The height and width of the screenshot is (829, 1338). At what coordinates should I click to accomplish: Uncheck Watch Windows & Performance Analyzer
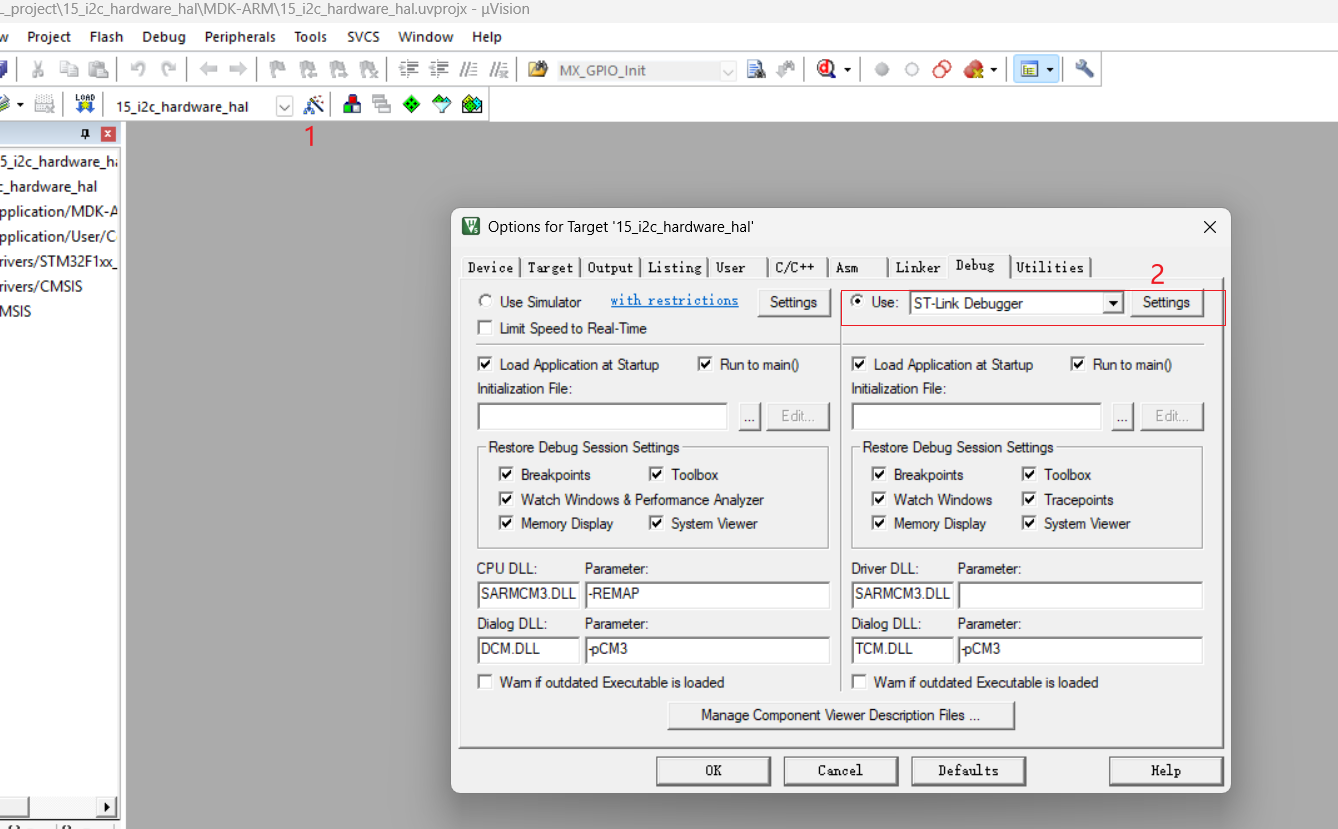(x=506, y=499)
